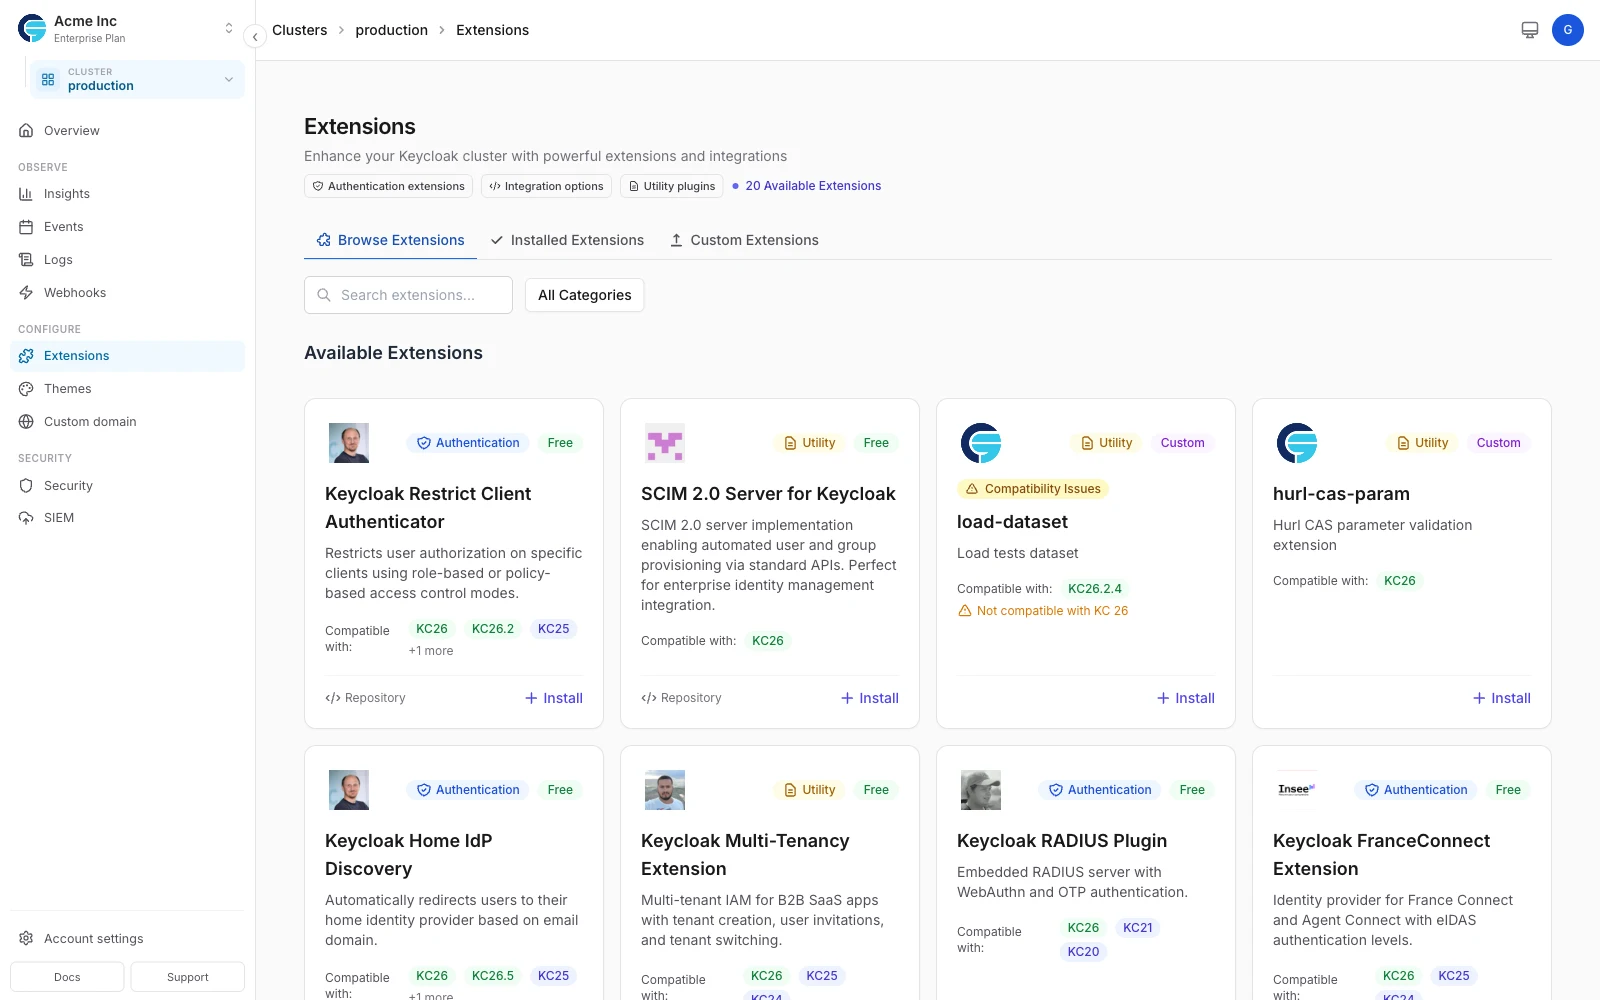The height and width of the screenshot is (1000, 1600).
Task: Click the 20 Available Extensions text
Action: point(813,186)
